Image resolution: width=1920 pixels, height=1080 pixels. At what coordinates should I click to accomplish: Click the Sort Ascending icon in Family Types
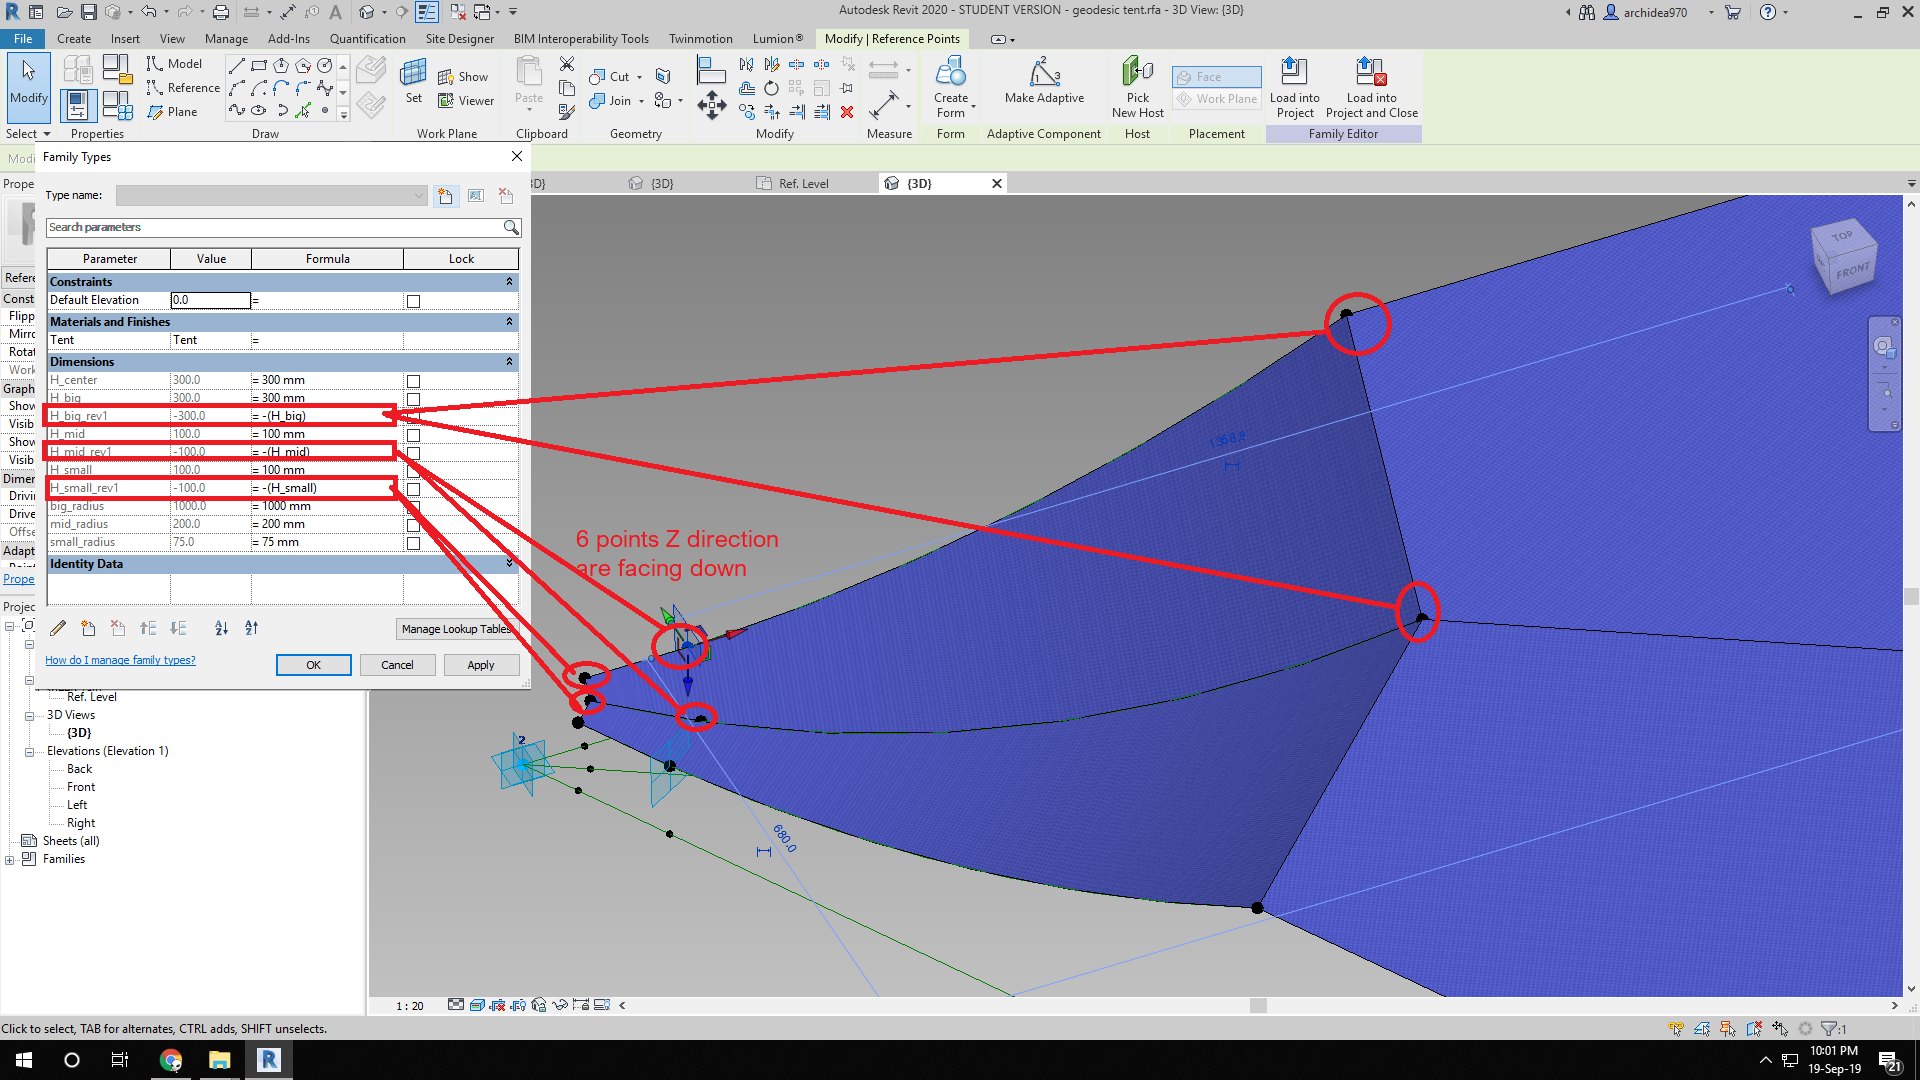click(x=221, y=628)
